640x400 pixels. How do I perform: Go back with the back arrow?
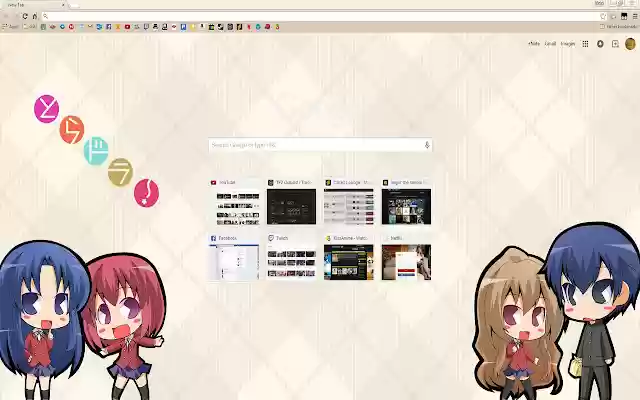(6, 16)
